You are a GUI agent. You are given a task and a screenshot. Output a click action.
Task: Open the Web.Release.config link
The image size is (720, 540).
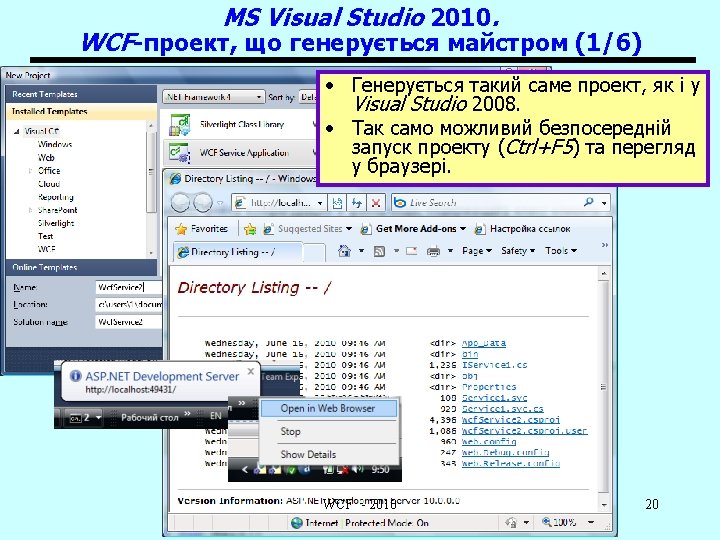(511, 464)
